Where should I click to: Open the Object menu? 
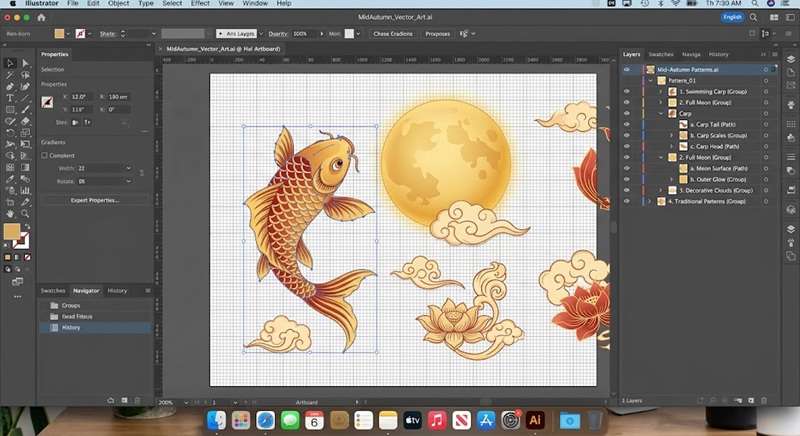point(118,4)
